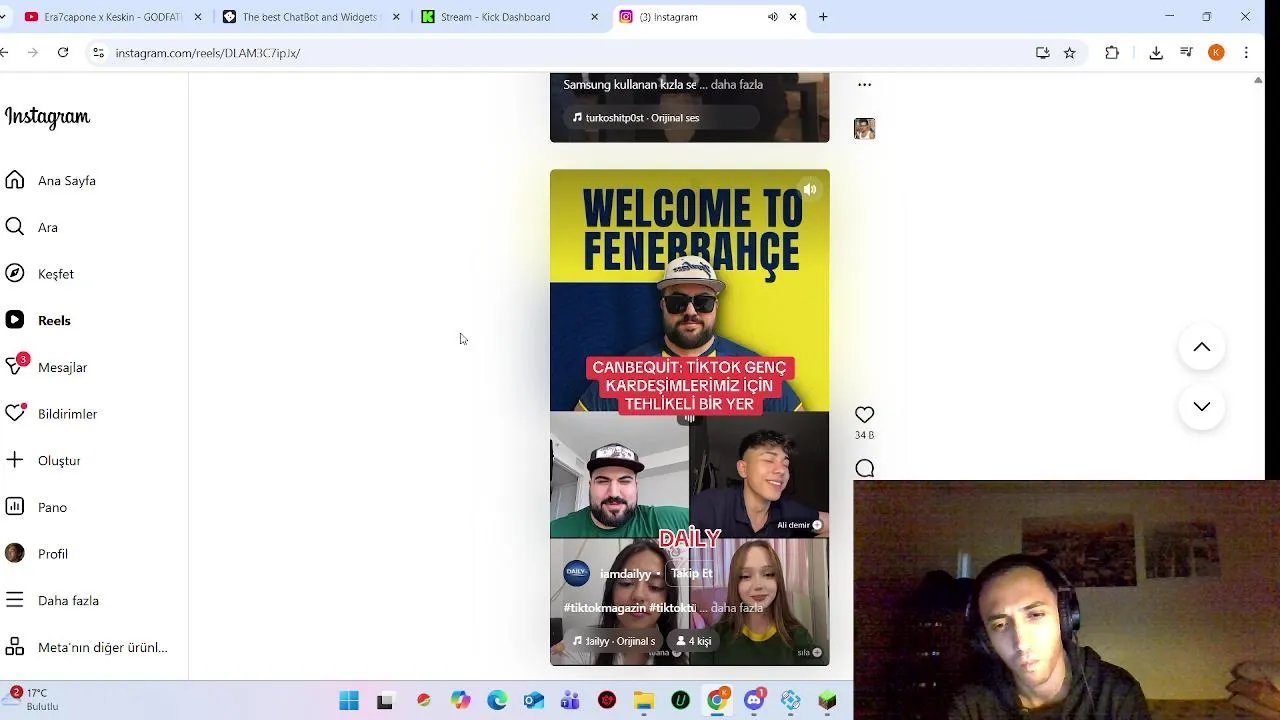Open audio thumbnail of previous reel
This screenshot has width=1280, height=720.
pos(865,128)
